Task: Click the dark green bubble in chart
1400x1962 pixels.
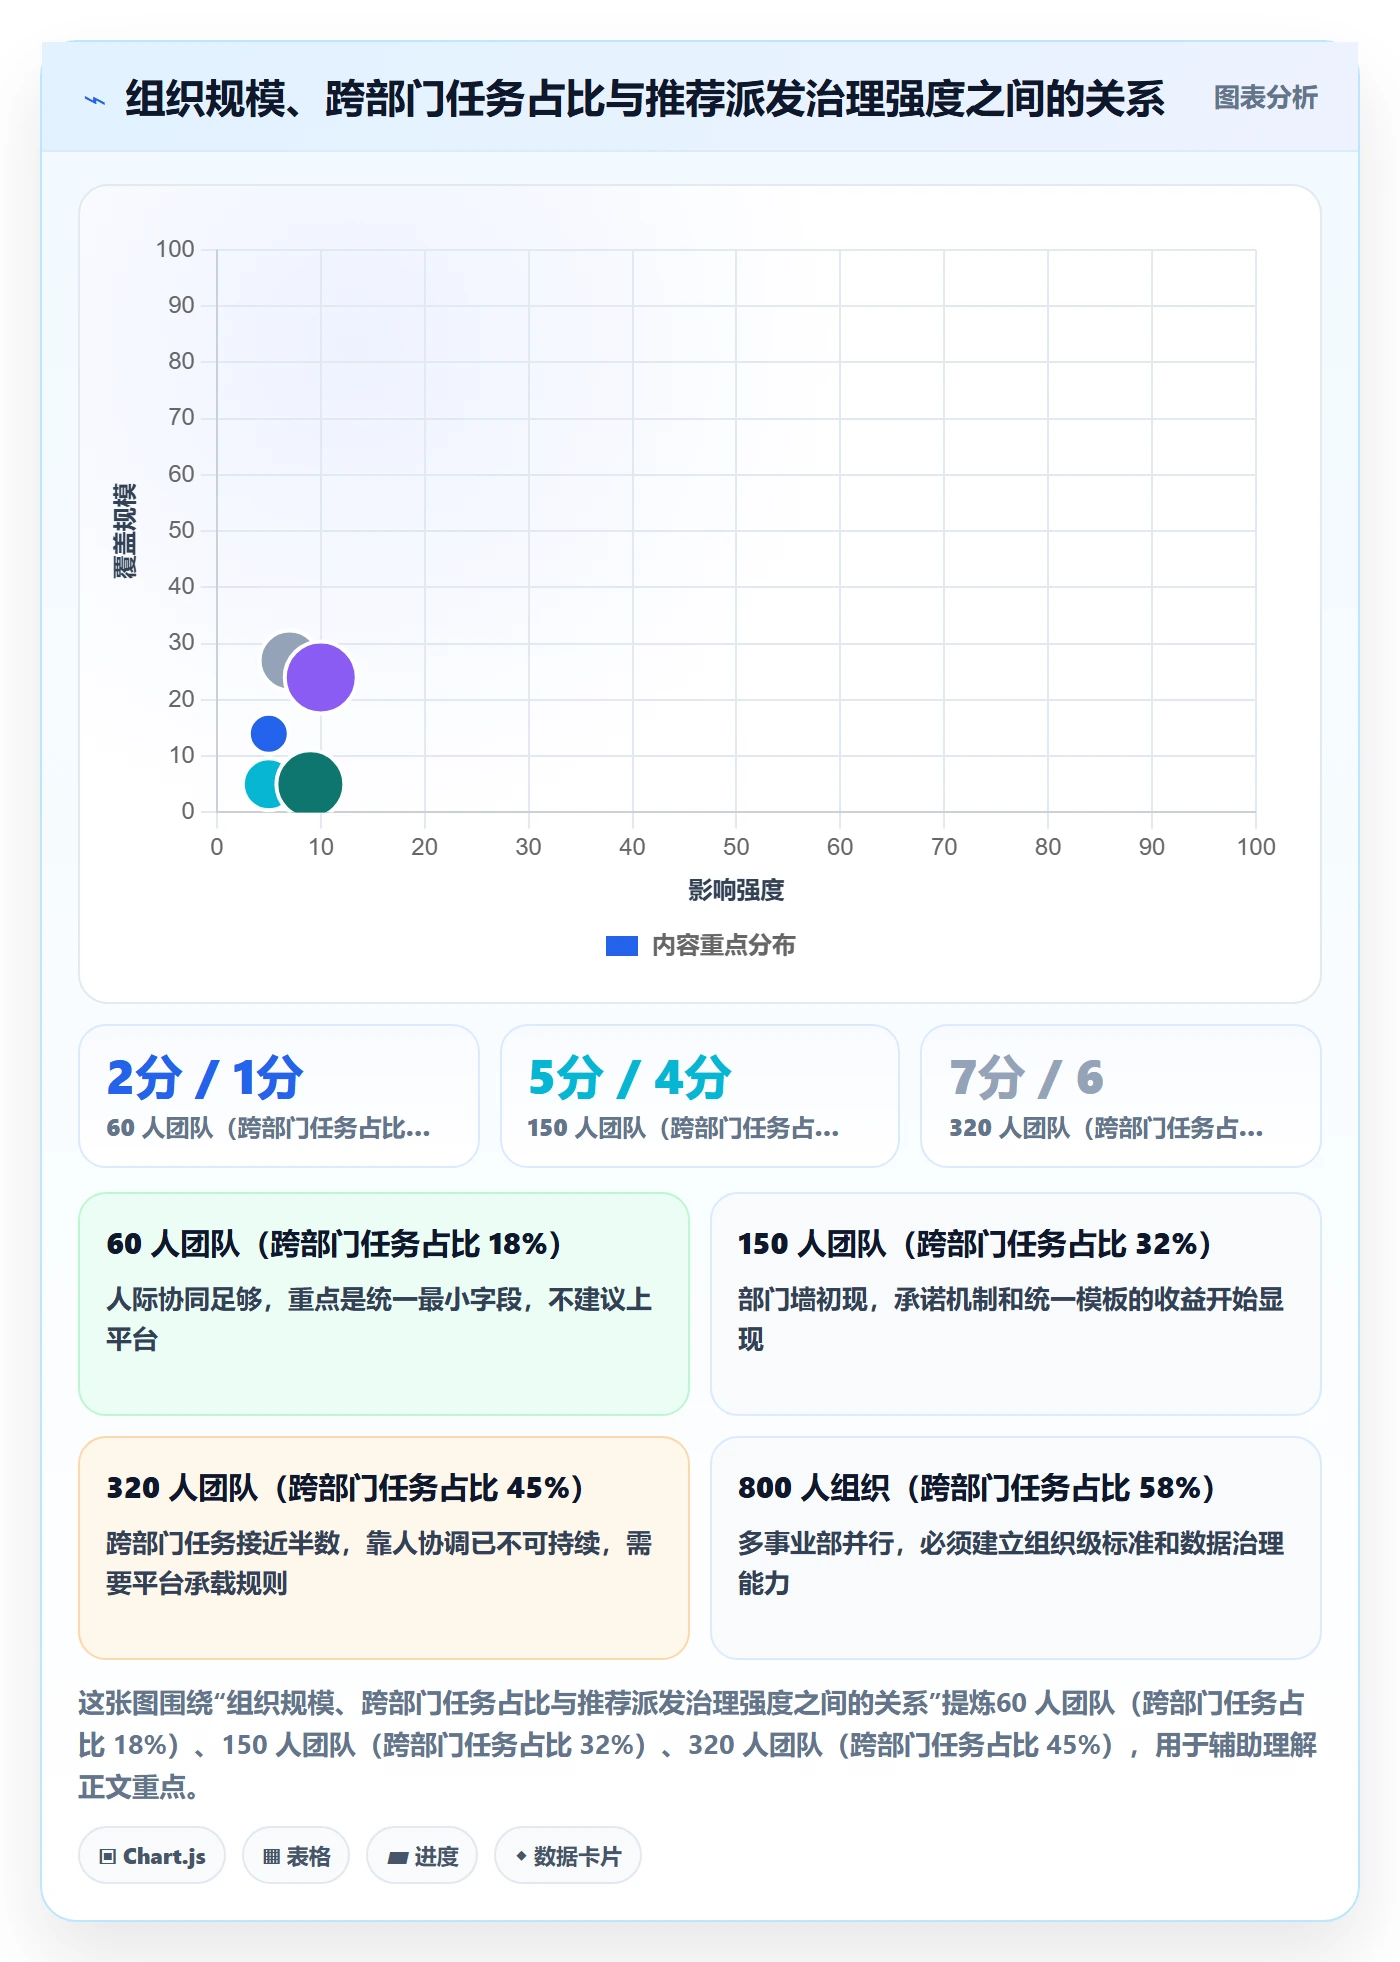Action: (310, 784)
